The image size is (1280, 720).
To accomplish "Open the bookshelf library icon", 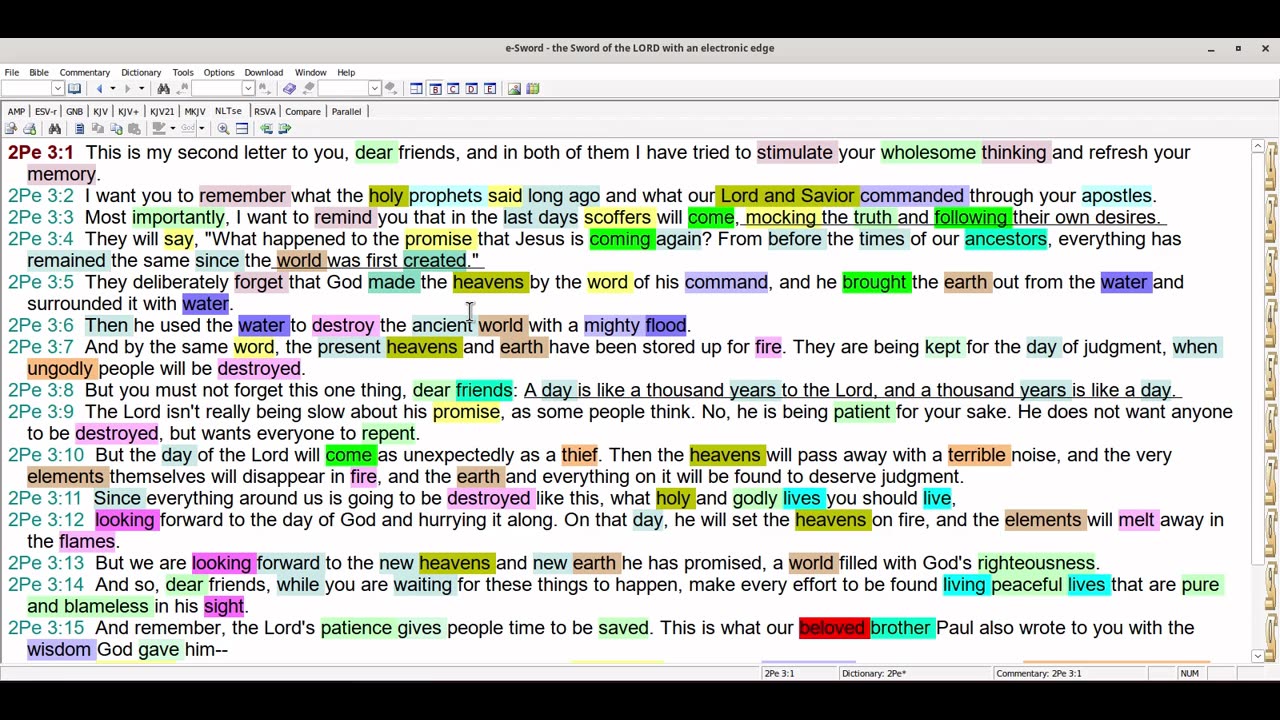I will pyautogui.click(x=533, y=89).
